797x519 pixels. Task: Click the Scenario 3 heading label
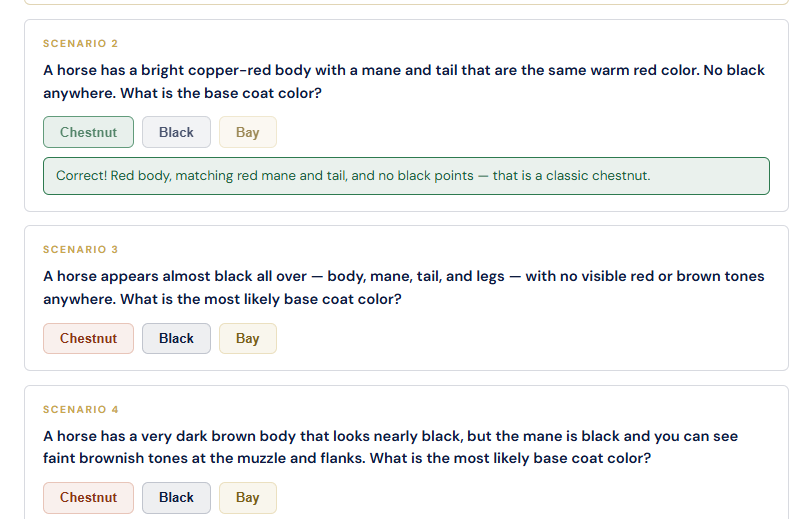80,250
